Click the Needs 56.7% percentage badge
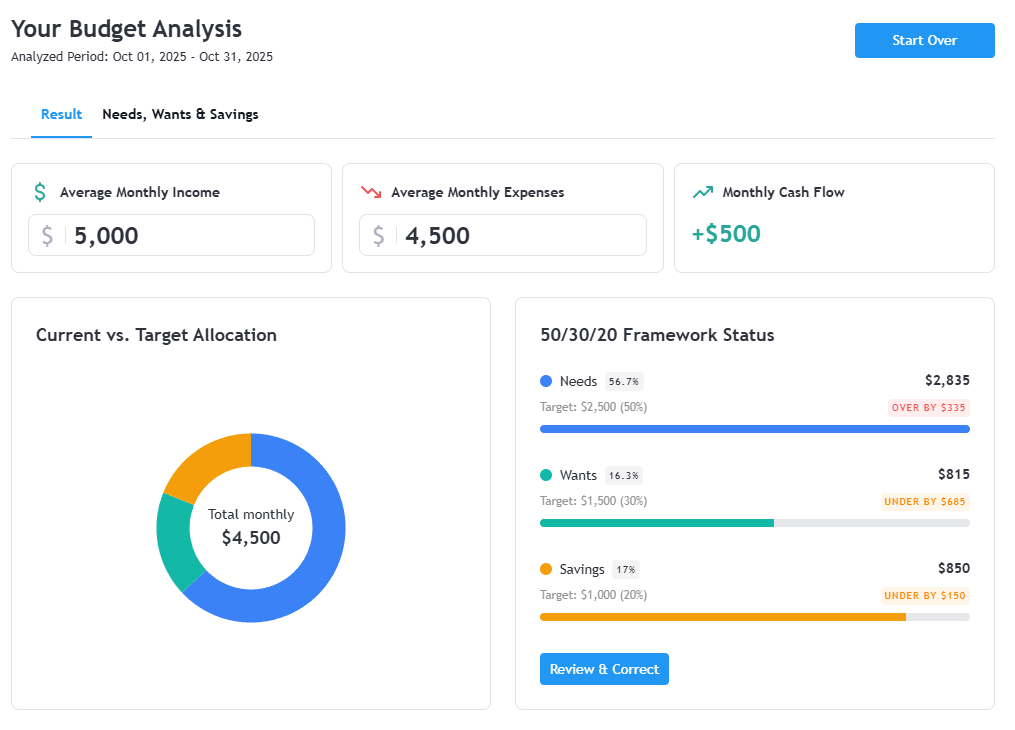Image resolution: width=1015 pixels, height=730 pixels. (x=624, y=381)
